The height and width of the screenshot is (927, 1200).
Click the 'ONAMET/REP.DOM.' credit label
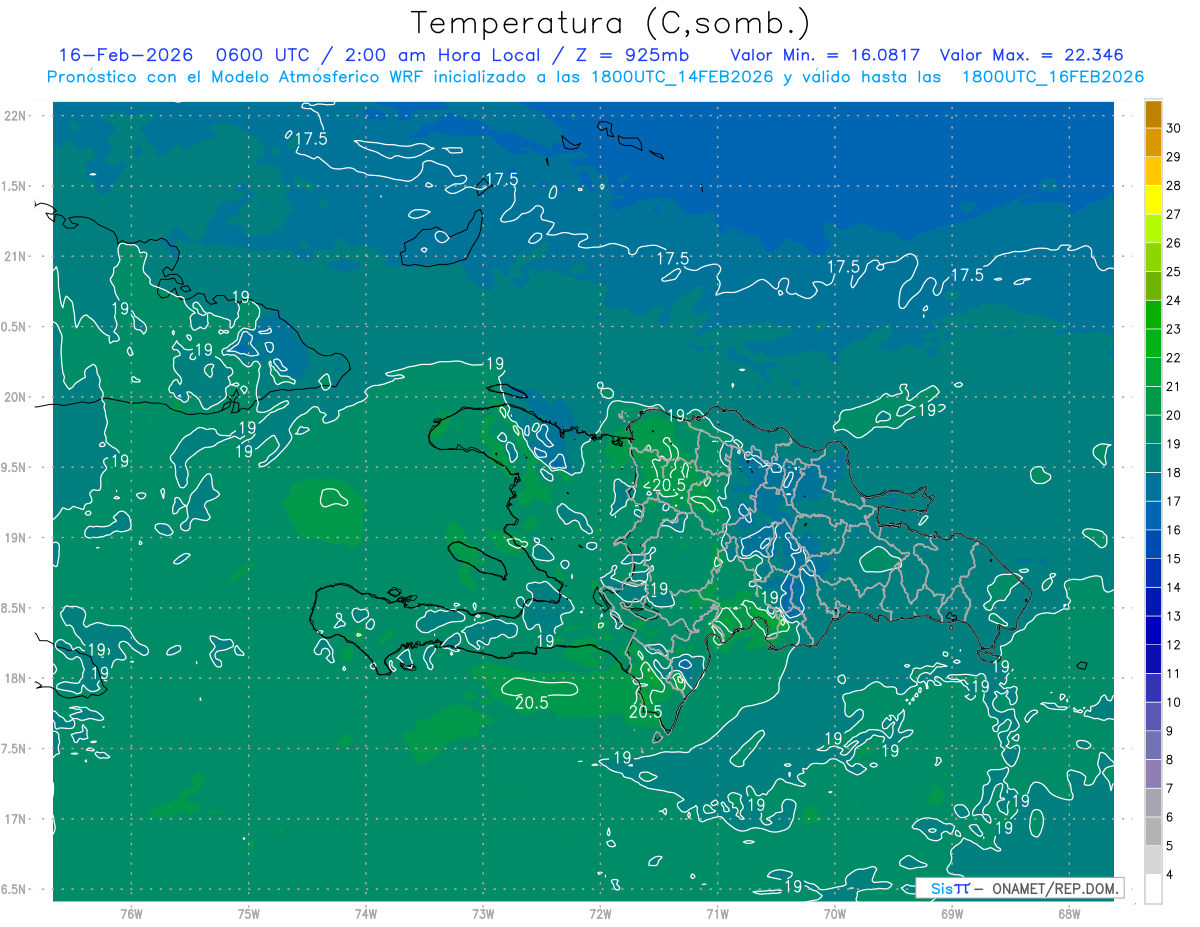(1054, 888)
